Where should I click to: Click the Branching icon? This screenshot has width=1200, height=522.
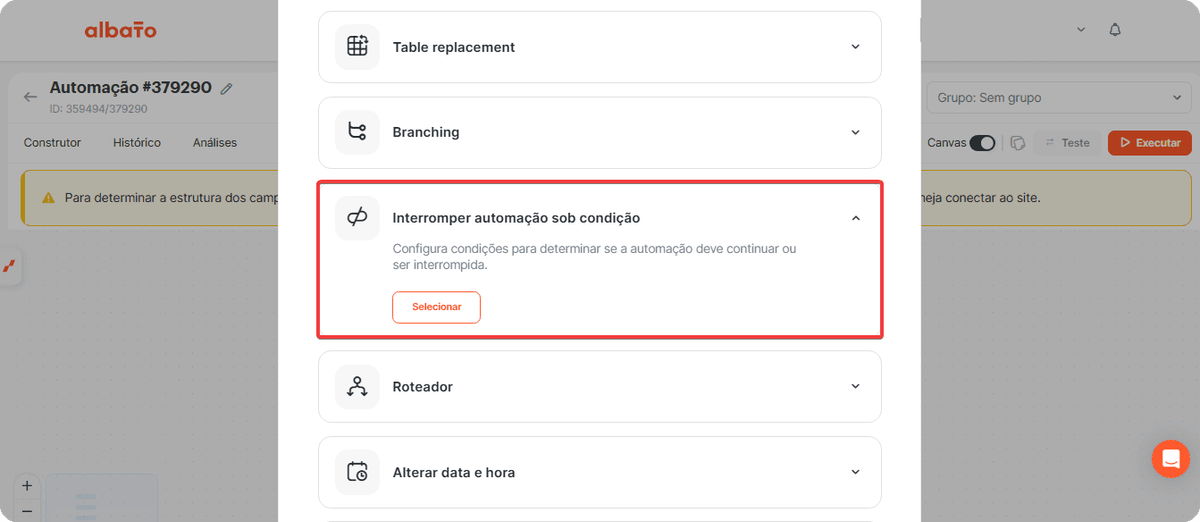[357, 132]
